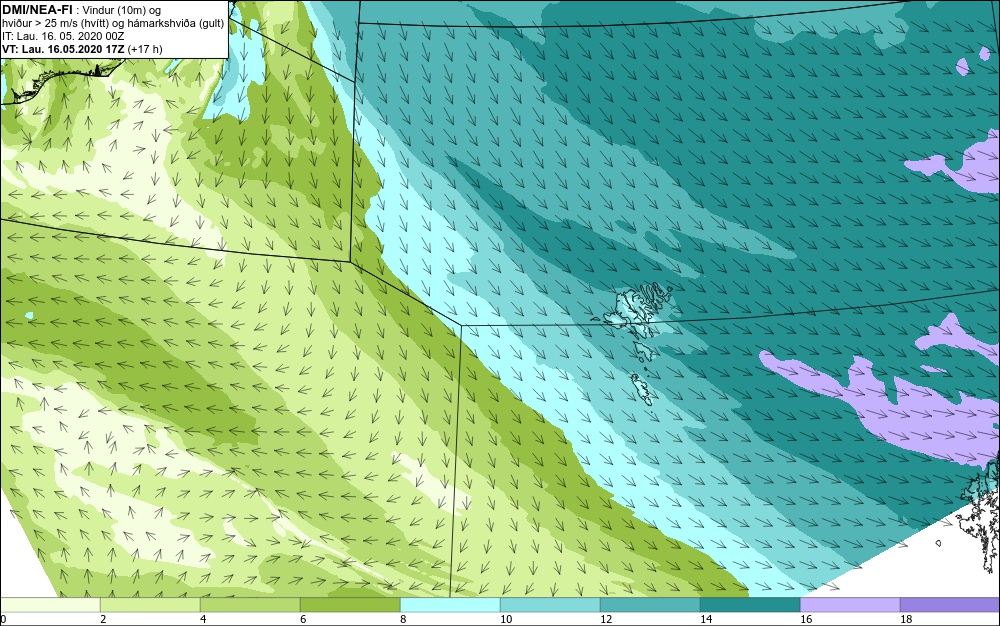Click the 0–2 m/s palest legend swatch
This screenshot has width=1000, height=626.
(x=50, y=604)
